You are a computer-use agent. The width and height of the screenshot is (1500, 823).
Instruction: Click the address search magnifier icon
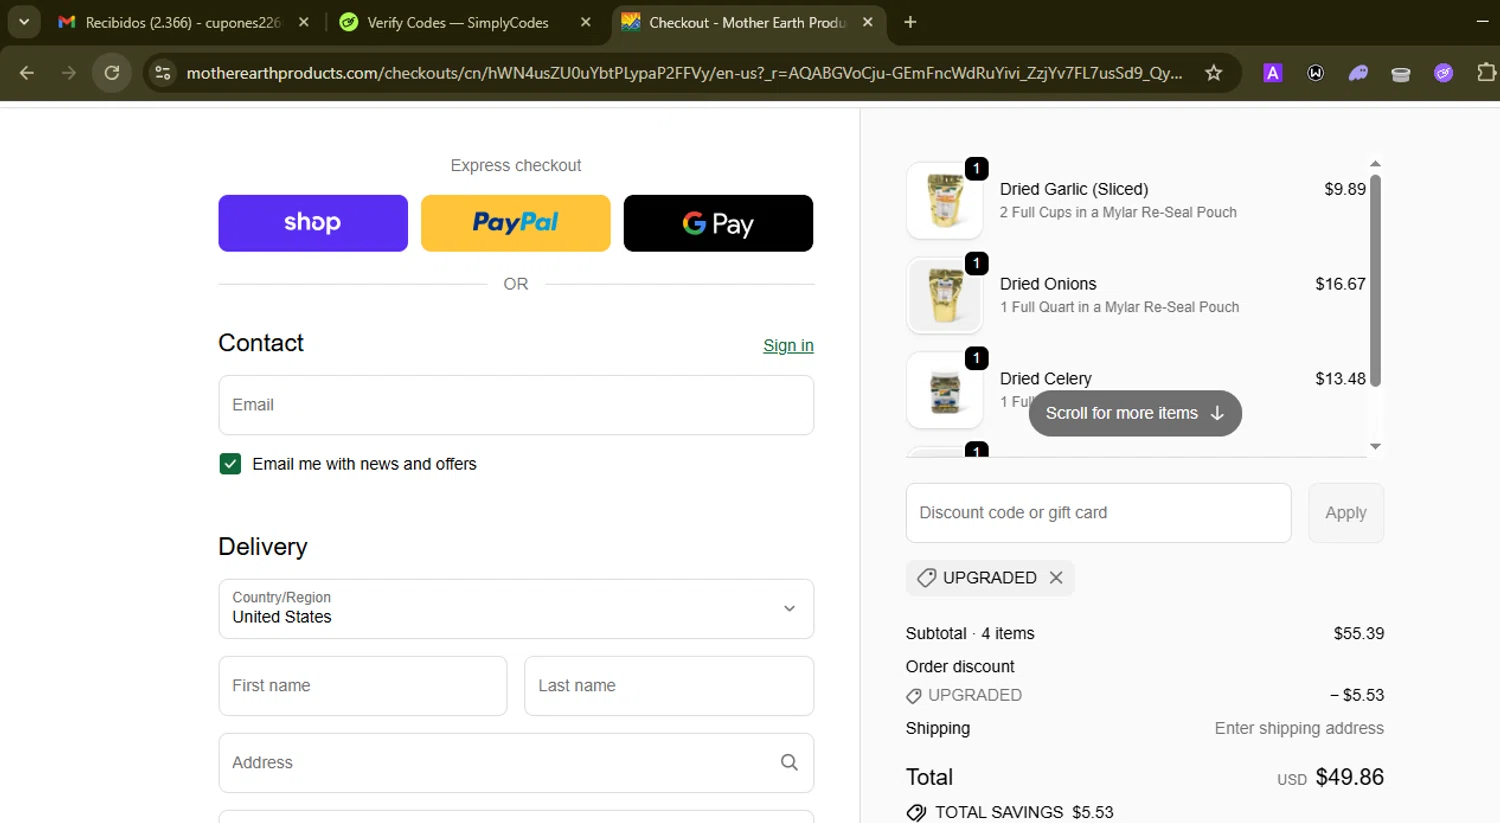click(x=789, y=763)
